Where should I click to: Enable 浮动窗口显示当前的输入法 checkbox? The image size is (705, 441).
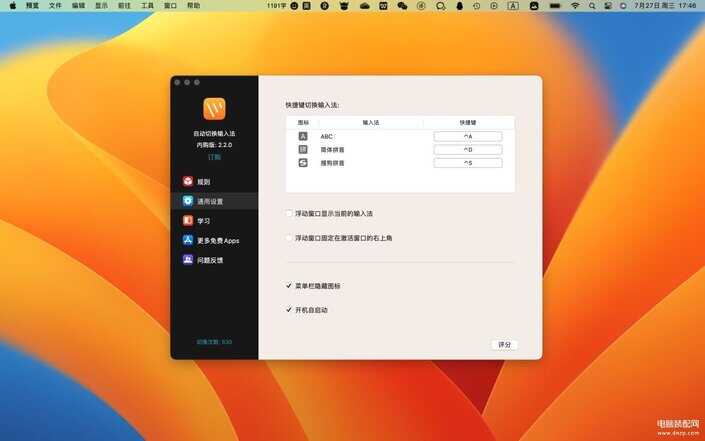289,214
